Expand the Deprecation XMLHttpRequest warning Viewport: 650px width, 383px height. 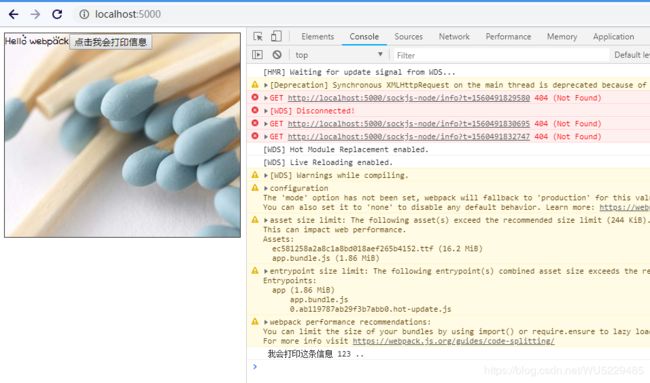tap(266, 85)
